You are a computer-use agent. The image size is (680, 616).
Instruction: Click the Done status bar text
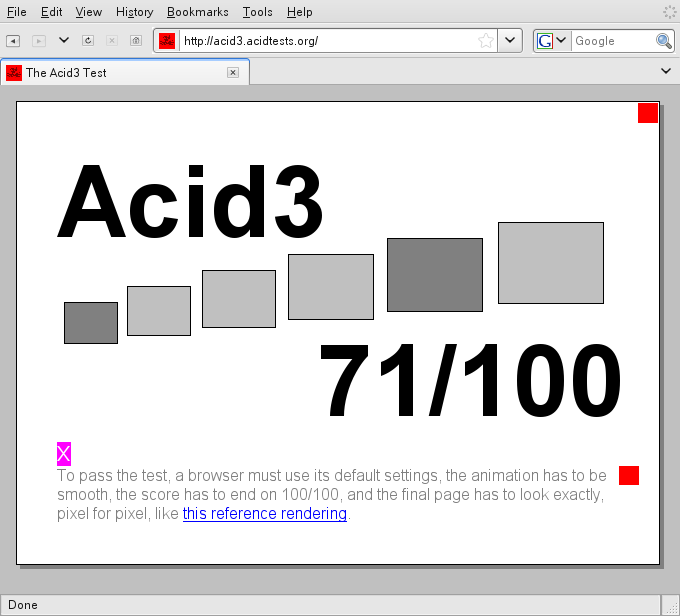coord(23,605)
